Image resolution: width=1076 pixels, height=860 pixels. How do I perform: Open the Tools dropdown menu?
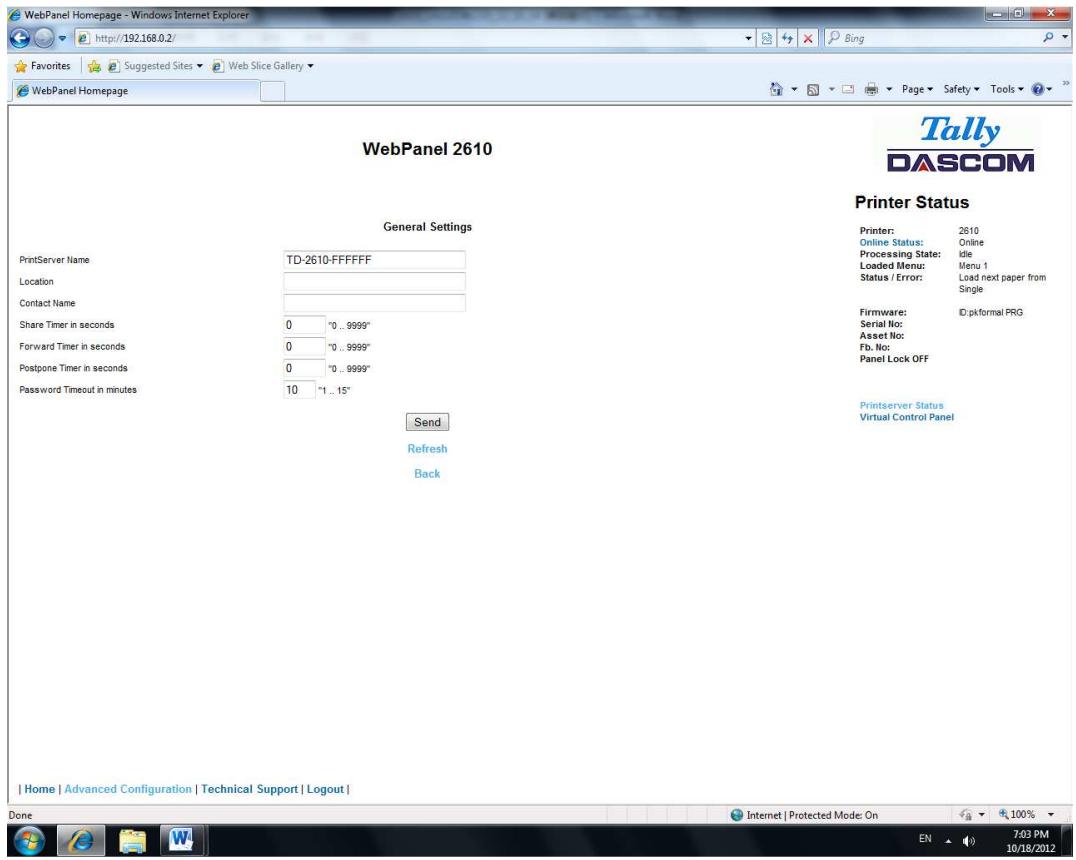[1004, 88]
